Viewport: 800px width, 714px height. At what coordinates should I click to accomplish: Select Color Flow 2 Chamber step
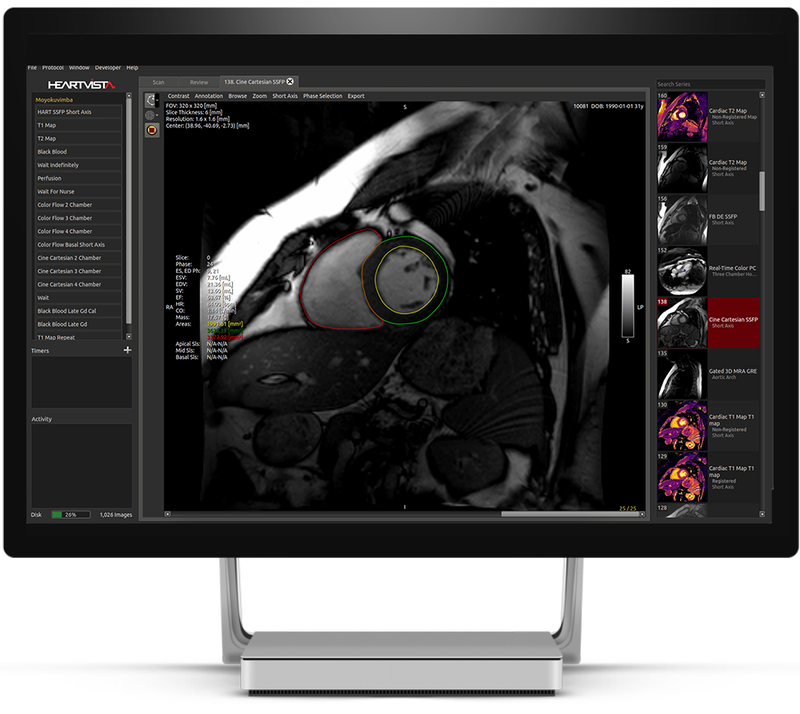click(79, 205)
